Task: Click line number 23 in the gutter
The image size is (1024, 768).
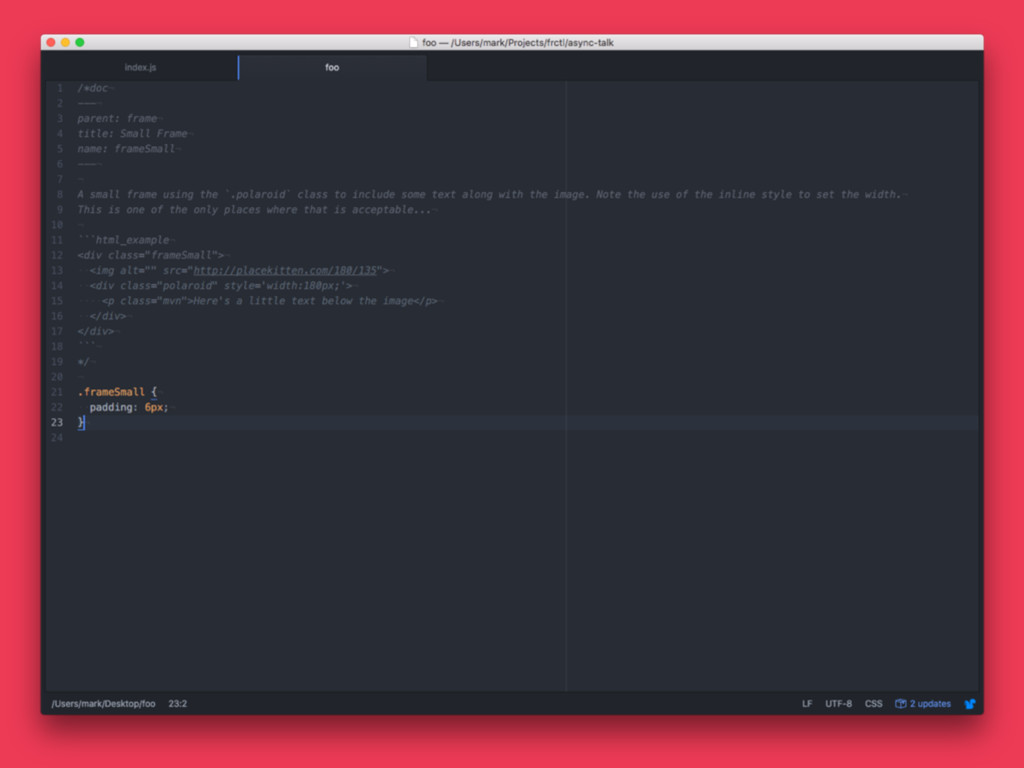Action: coord(57,423)
